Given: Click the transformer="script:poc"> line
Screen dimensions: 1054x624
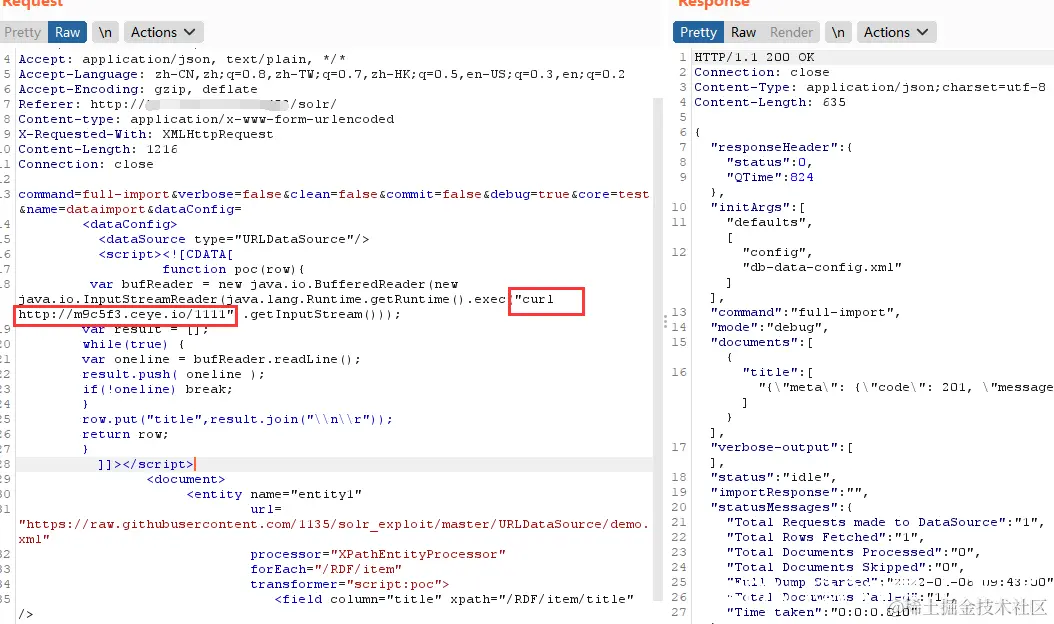Looking at the screenshot, I should [x=350, y=584].
